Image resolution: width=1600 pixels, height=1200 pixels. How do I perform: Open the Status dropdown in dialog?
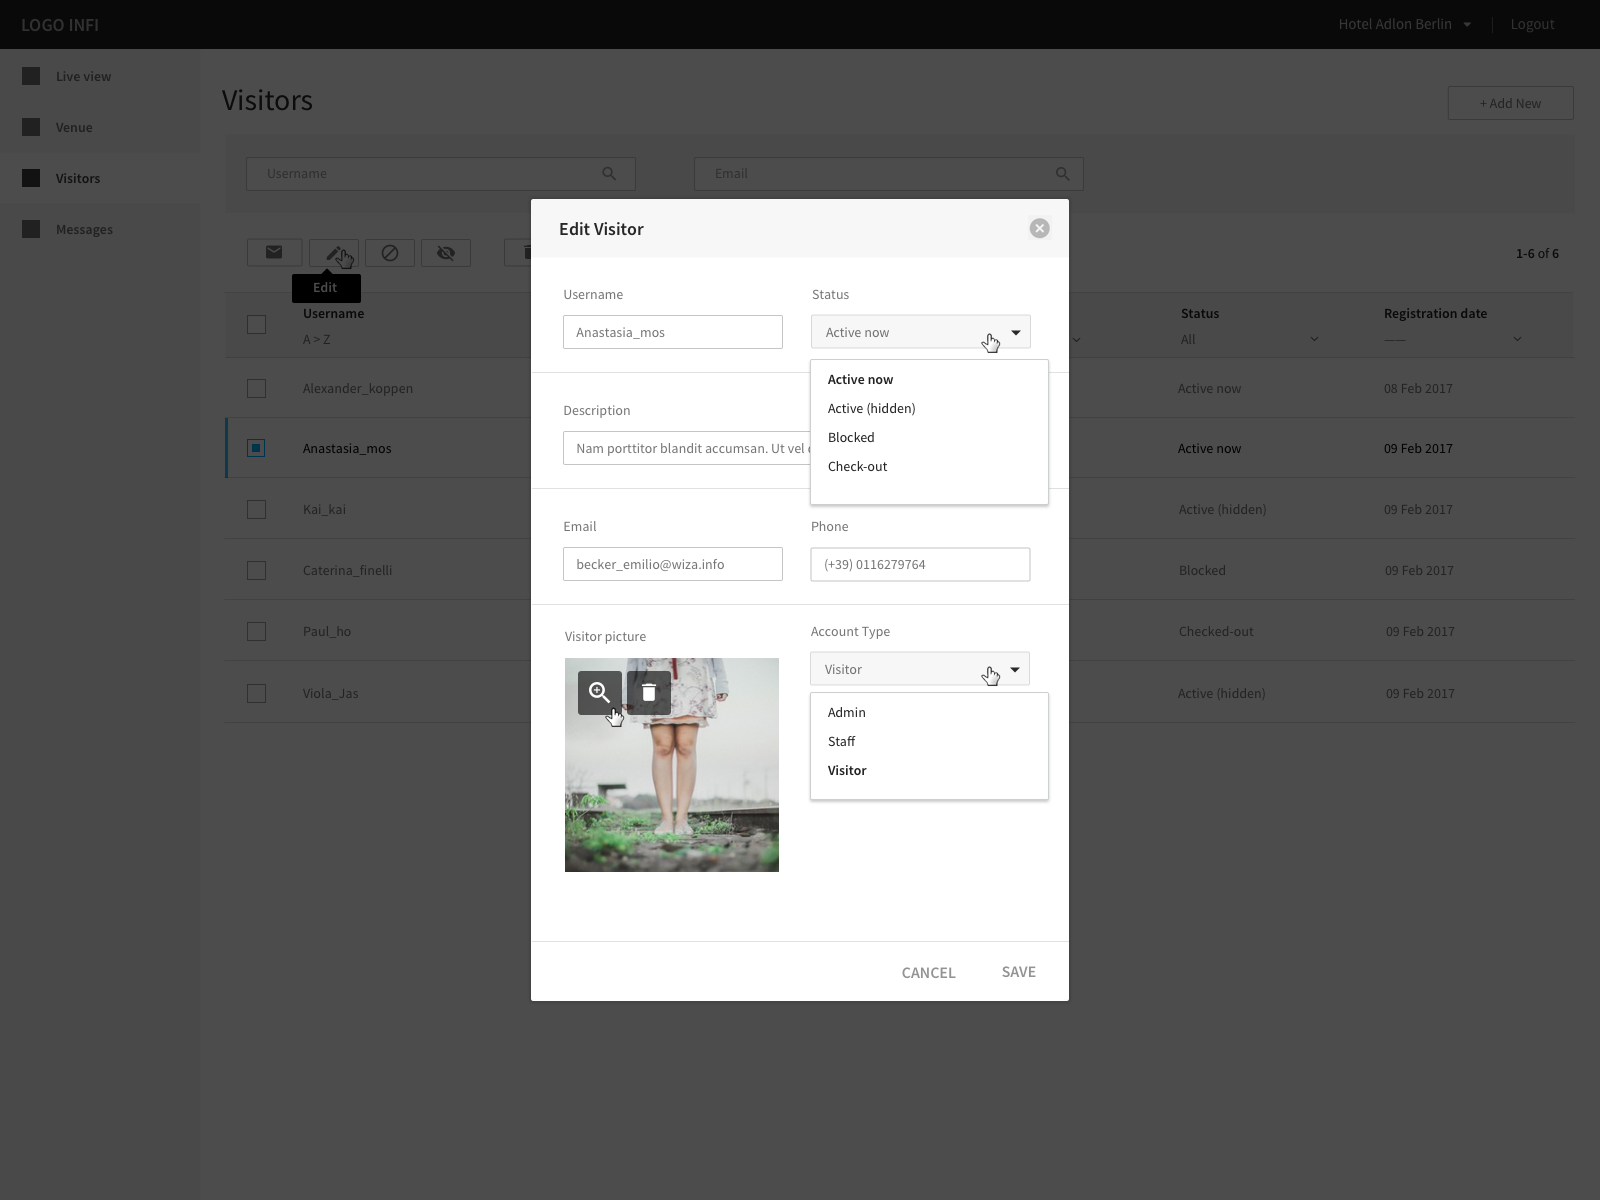(x=920, y=332)
